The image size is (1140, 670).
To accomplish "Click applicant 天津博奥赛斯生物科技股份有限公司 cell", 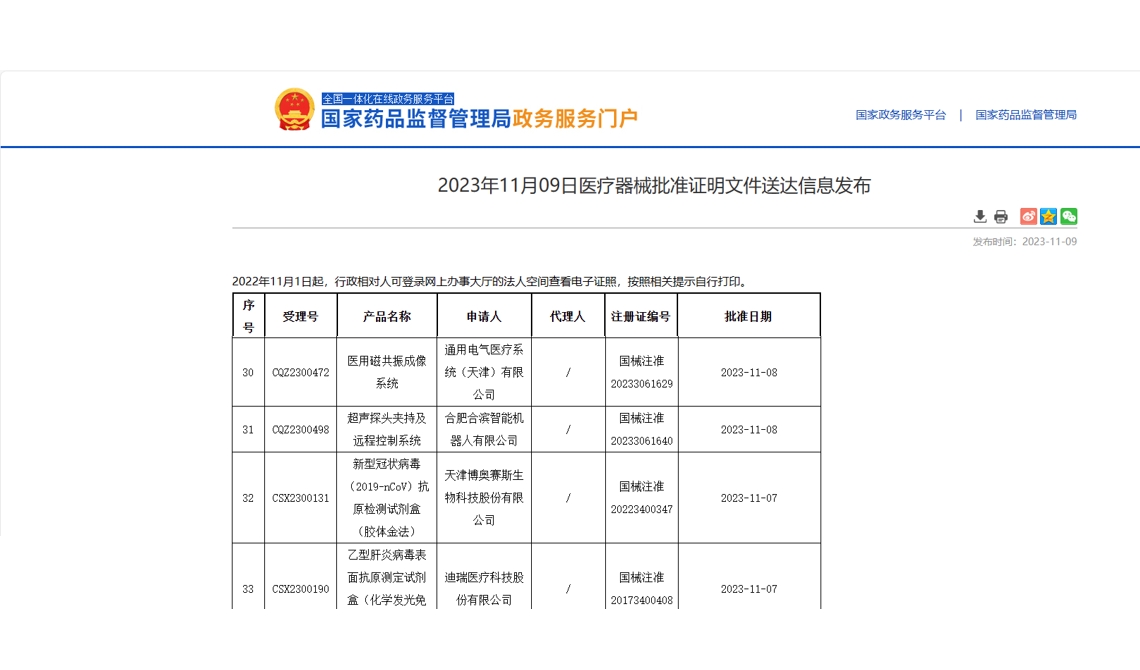I will pos(484,498).
